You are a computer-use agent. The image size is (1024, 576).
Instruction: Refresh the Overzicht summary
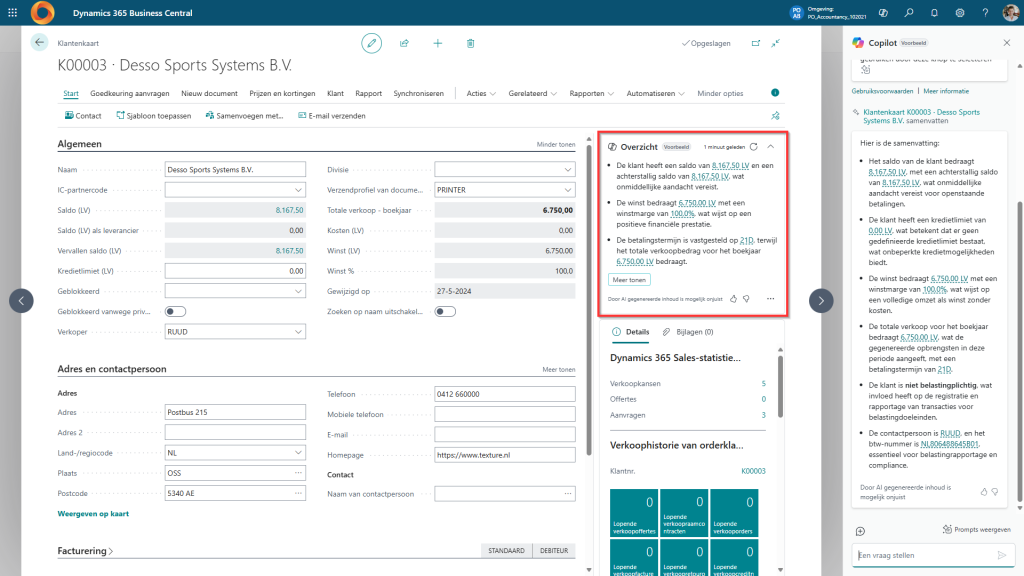pyautogui.click(x=754, y=147)
